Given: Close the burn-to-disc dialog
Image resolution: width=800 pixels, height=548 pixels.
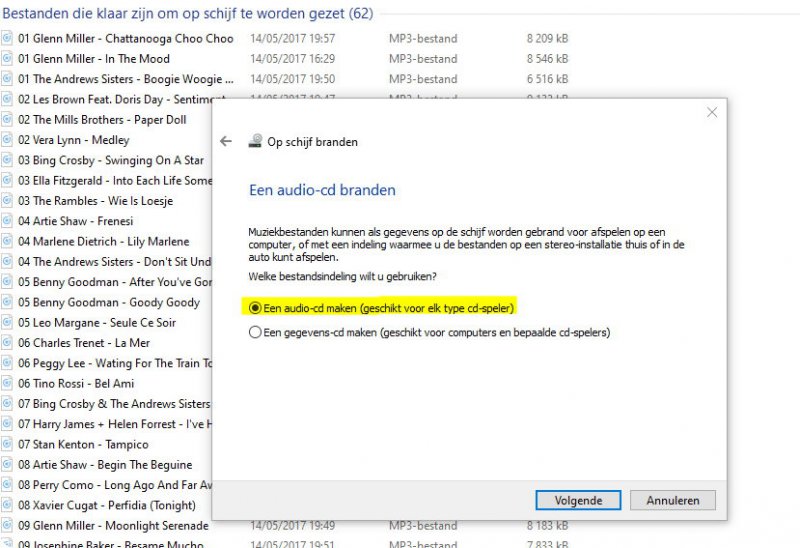Looking at the screenshot, I should point(712,113).
